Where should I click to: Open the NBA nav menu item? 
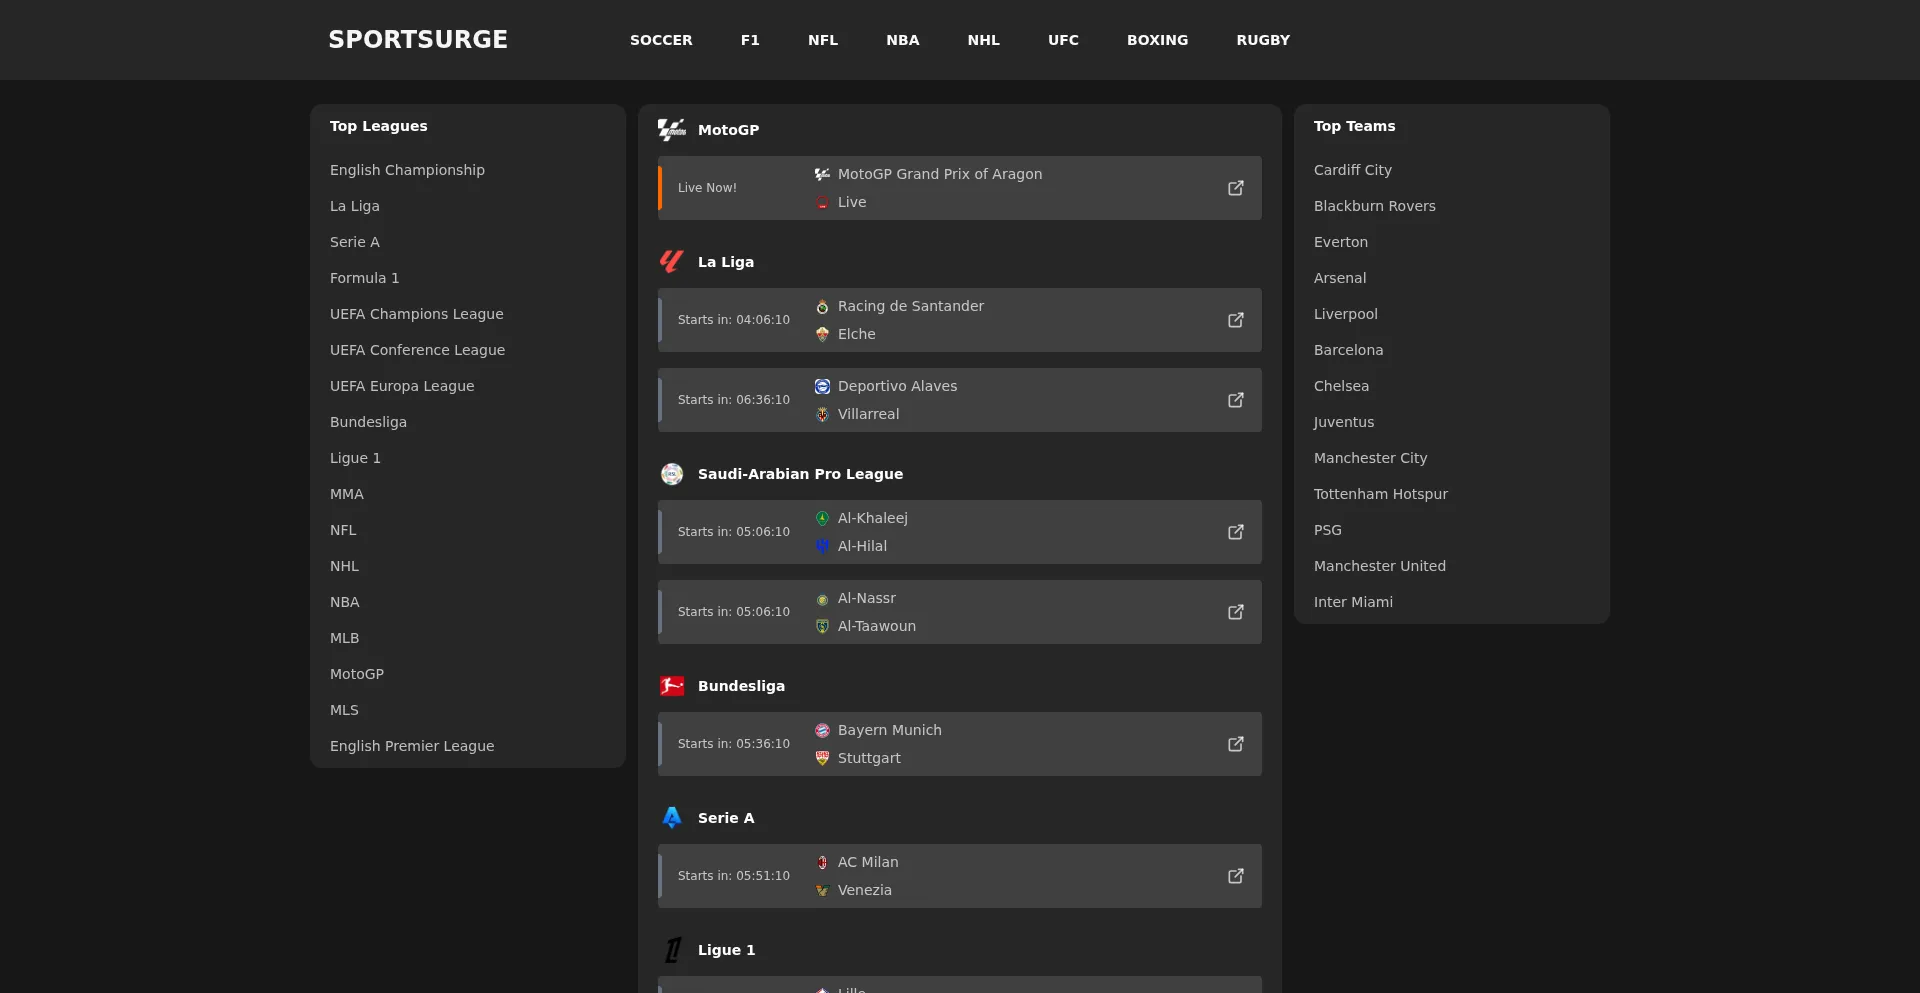pos(903,40)
